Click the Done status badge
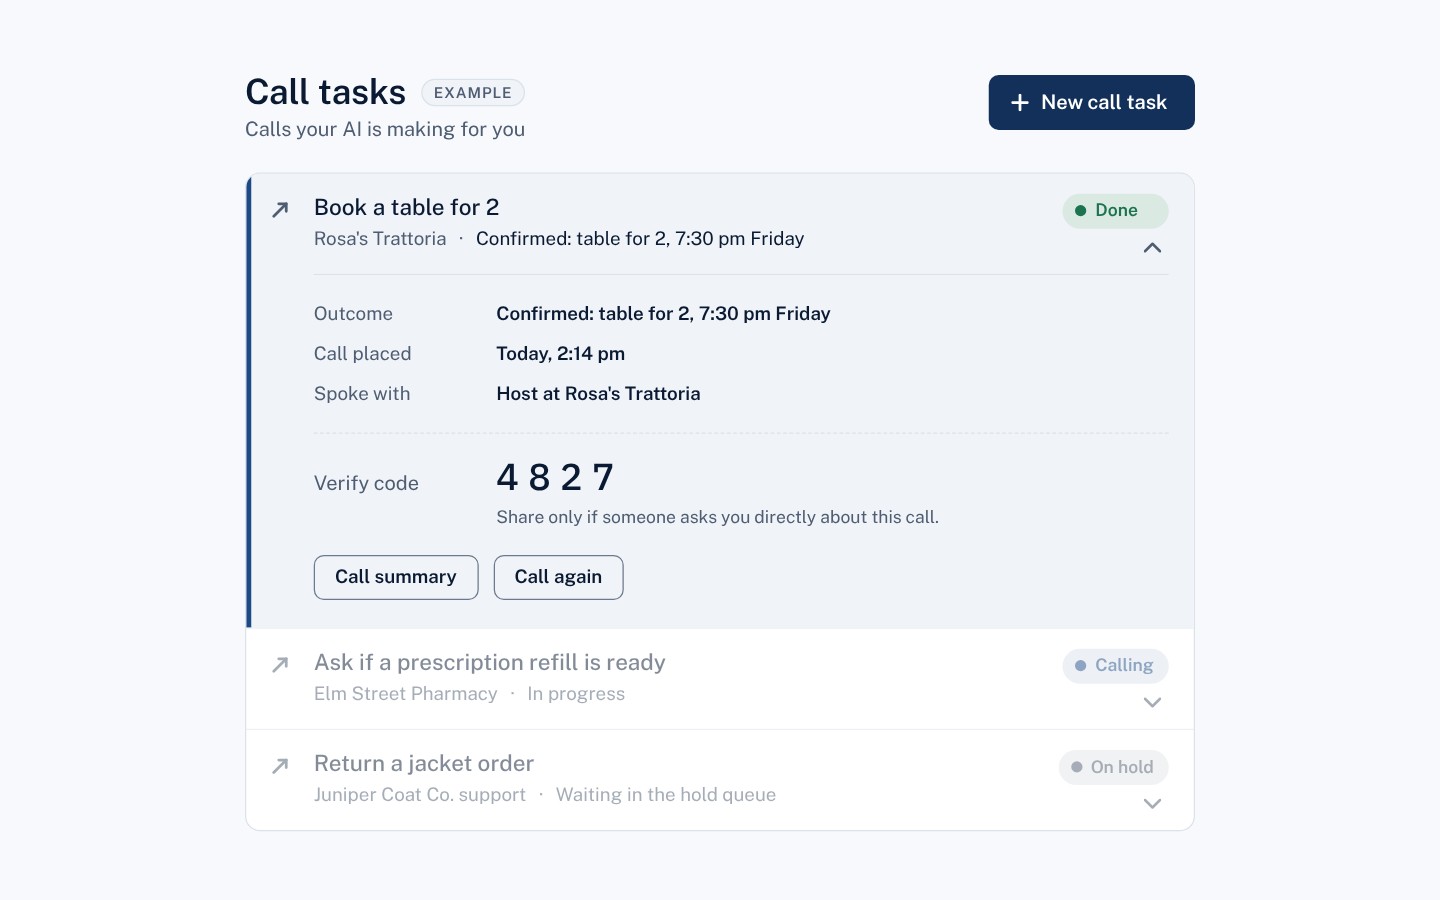The width and height of the screenshot is (1440, 900). 1115,210
